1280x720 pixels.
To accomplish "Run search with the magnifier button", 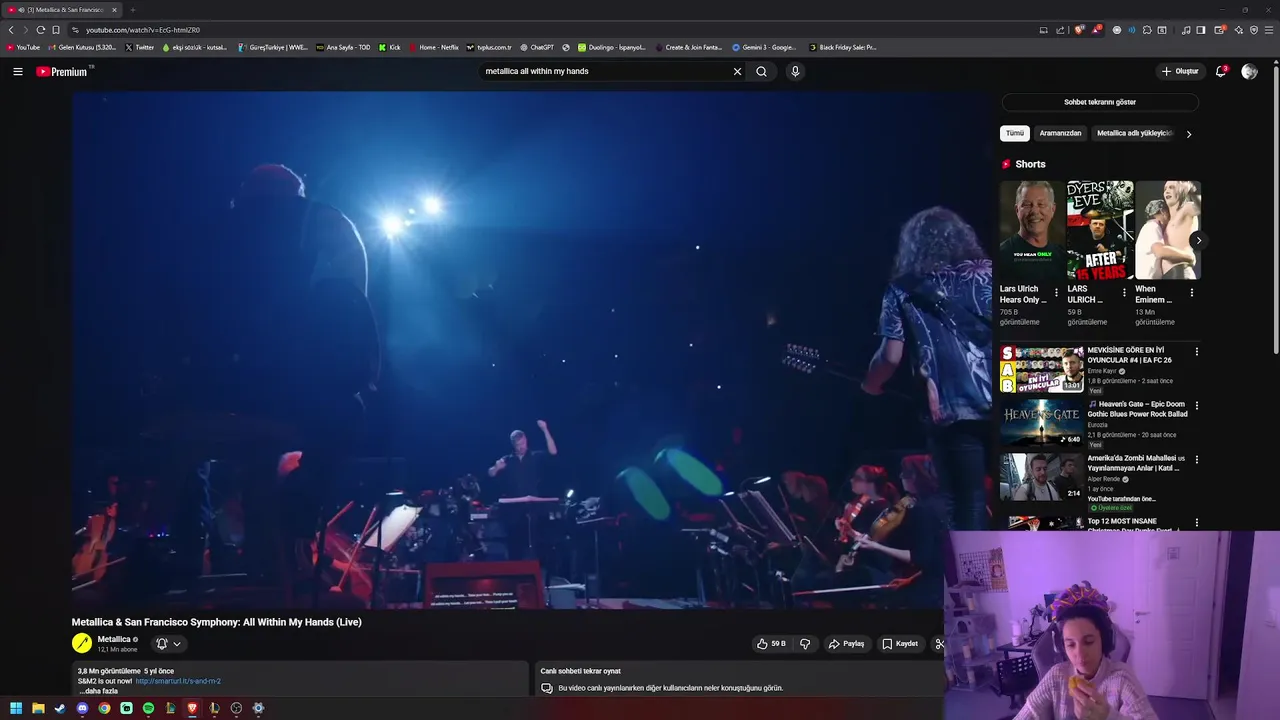I will 761,71.
